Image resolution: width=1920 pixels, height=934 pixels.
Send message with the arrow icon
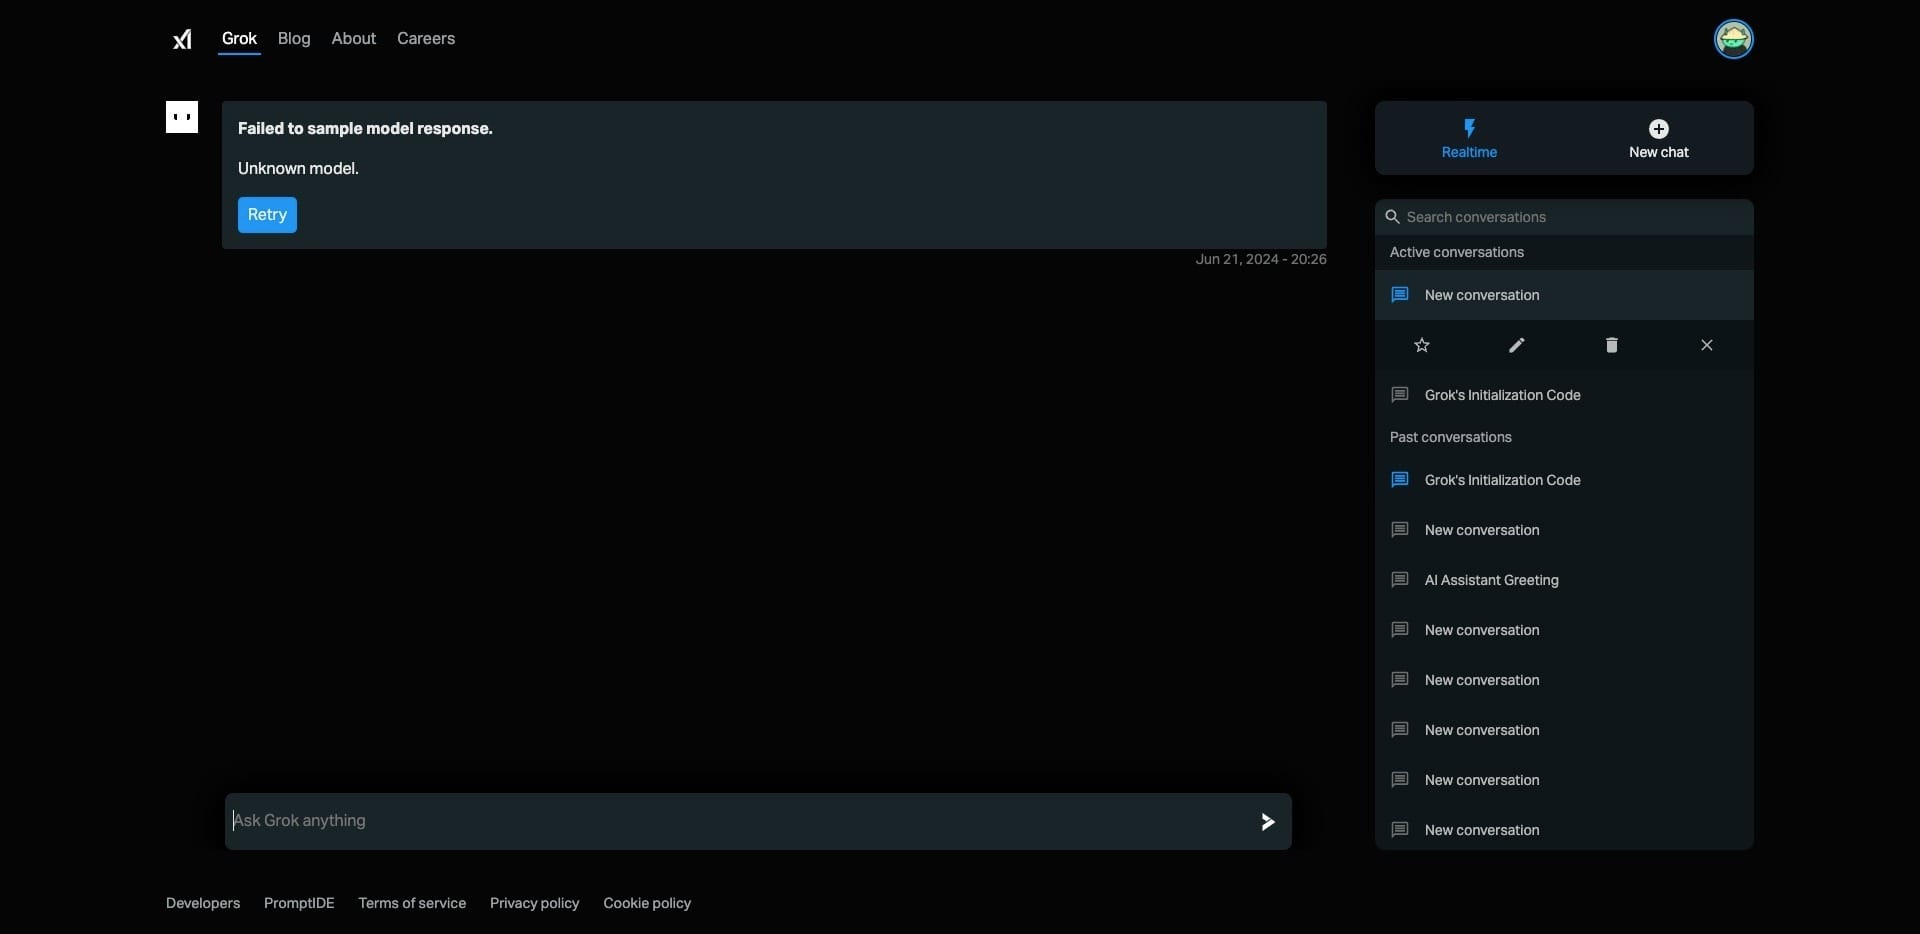(1267, 821)
